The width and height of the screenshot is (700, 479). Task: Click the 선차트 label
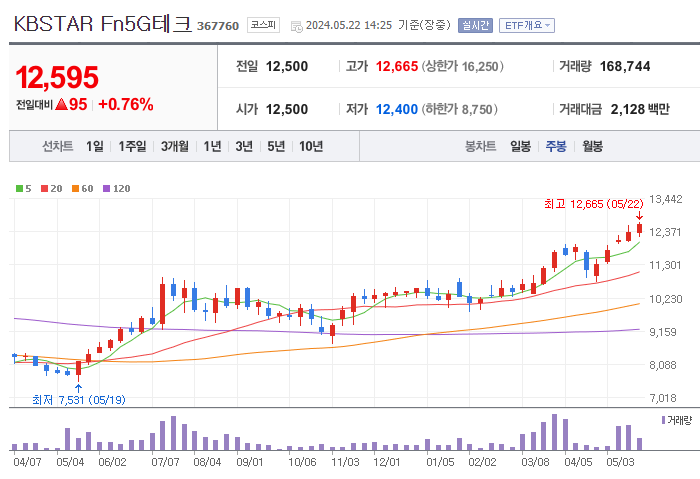58,146
